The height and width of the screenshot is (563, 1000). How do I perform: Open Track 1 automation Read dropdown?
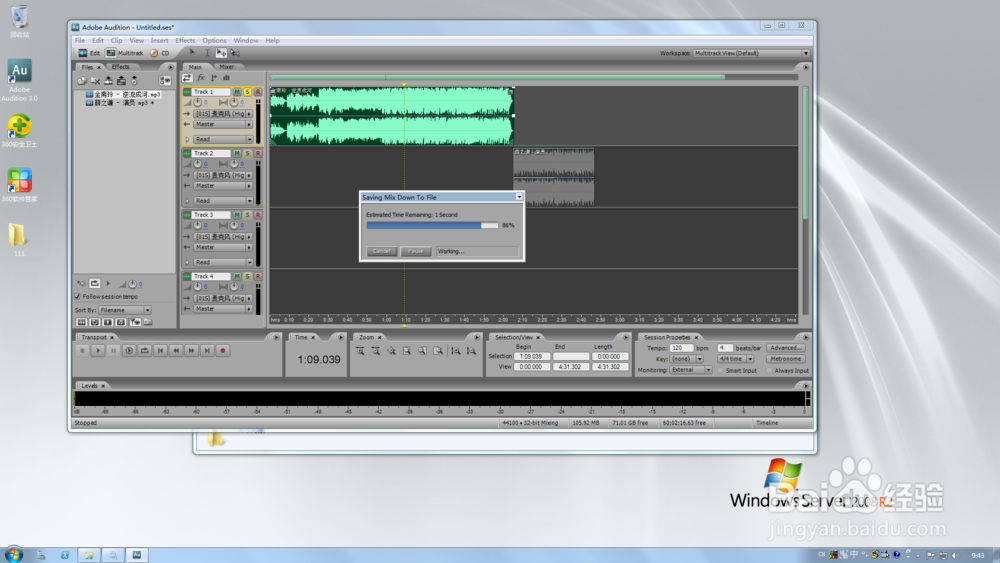(223, 139)
